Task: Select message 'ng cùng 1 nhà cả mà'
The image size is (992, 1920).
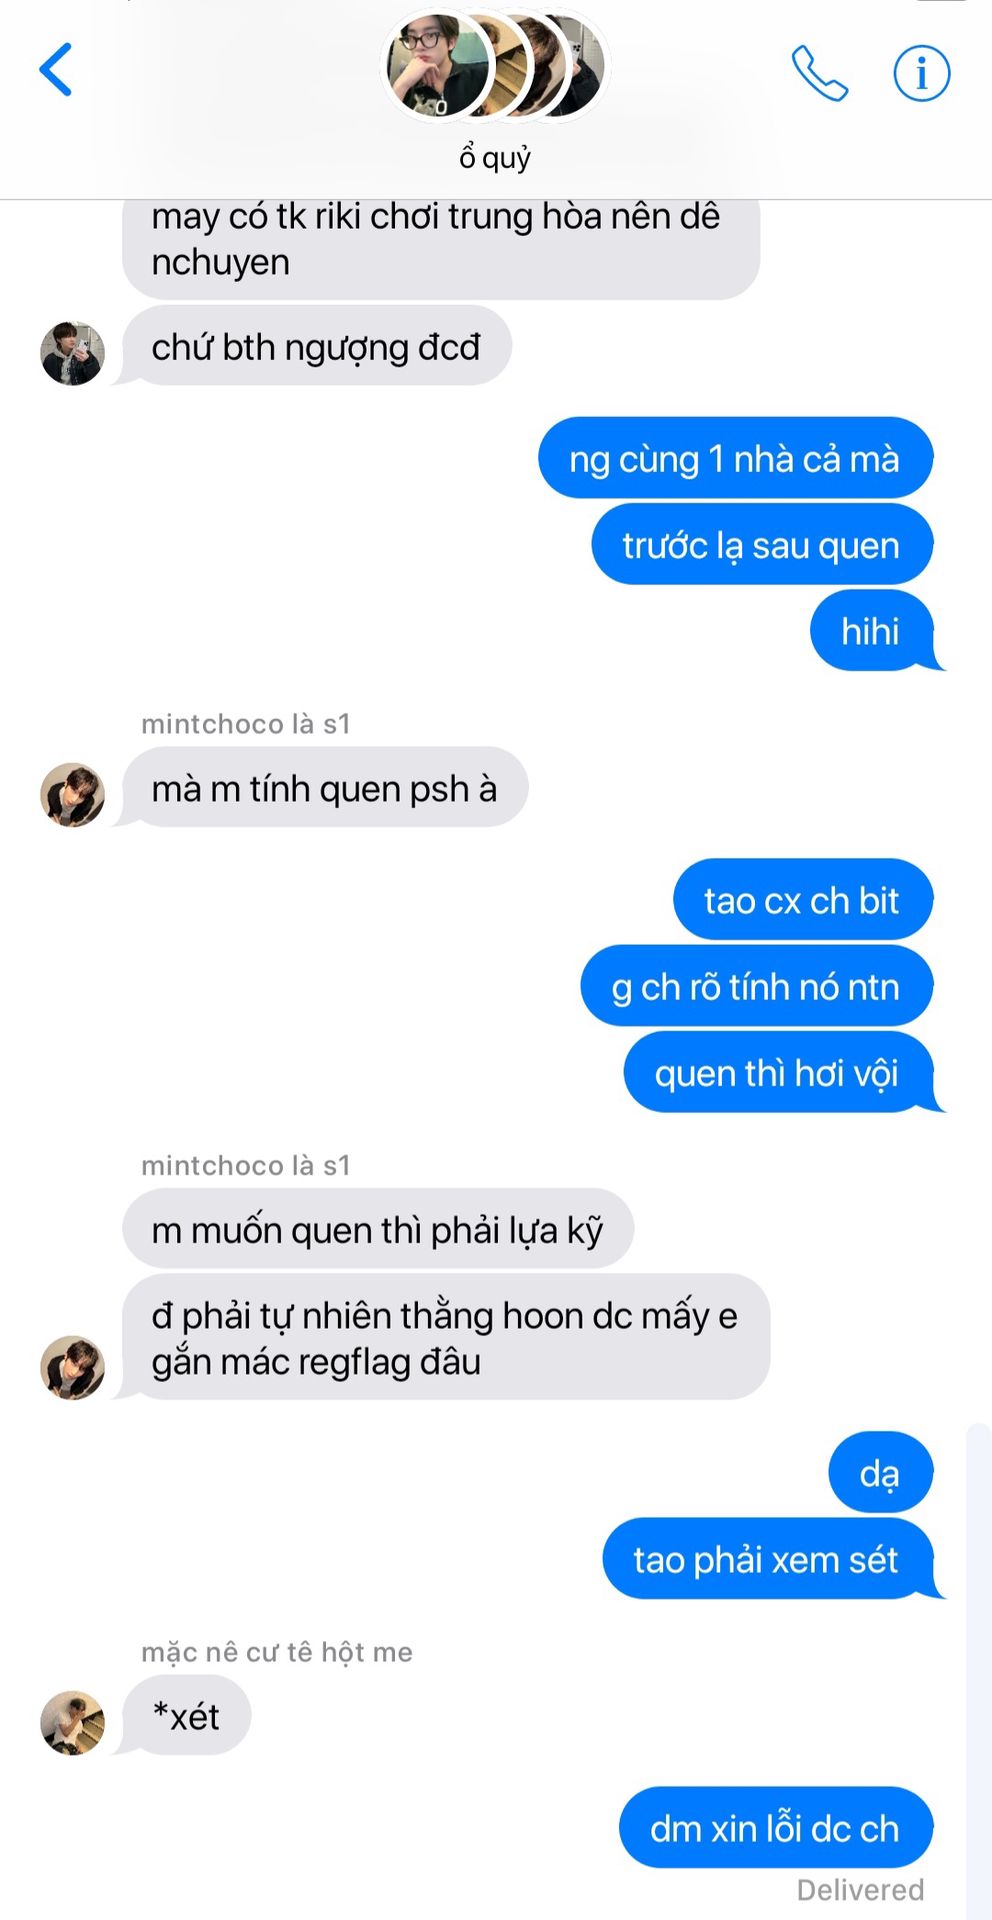Action: point(735,458)
